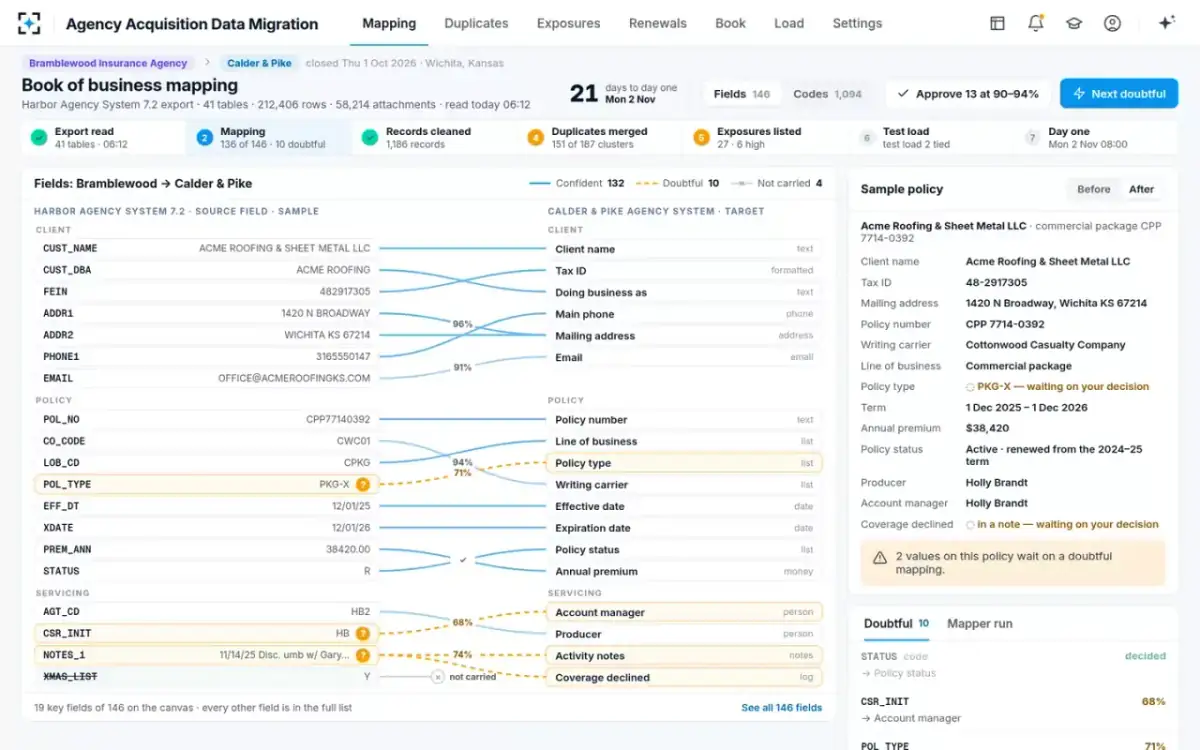Open the graduation cap help icon

(1074, 23)
